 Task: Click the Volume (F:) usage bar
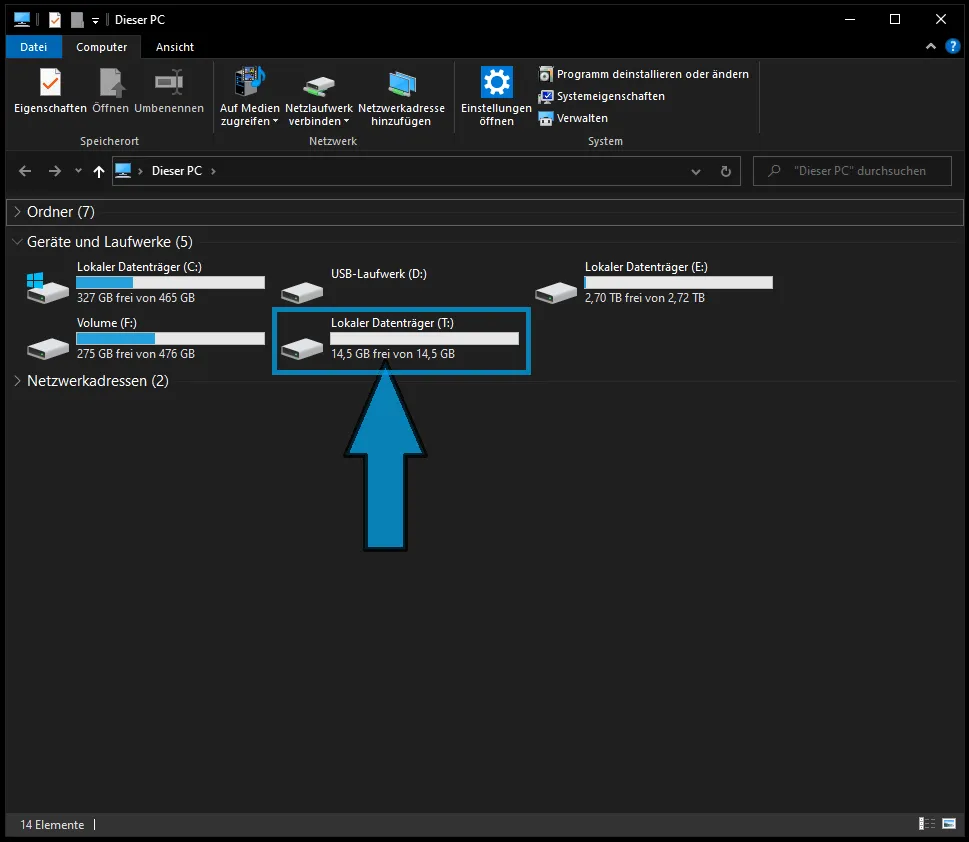pos(171,339)
